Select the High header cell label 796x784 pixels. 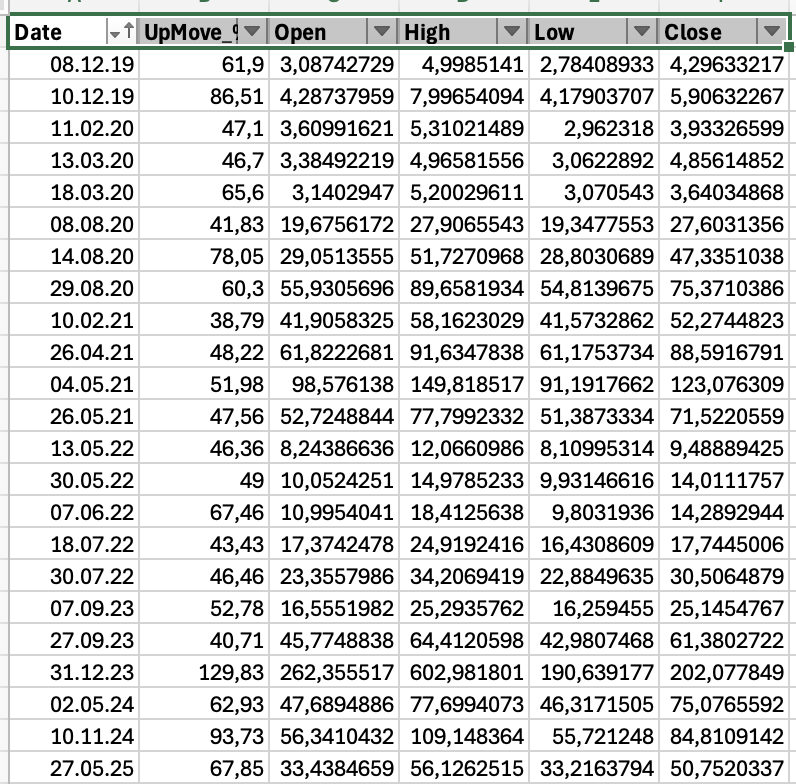point(428,33)
